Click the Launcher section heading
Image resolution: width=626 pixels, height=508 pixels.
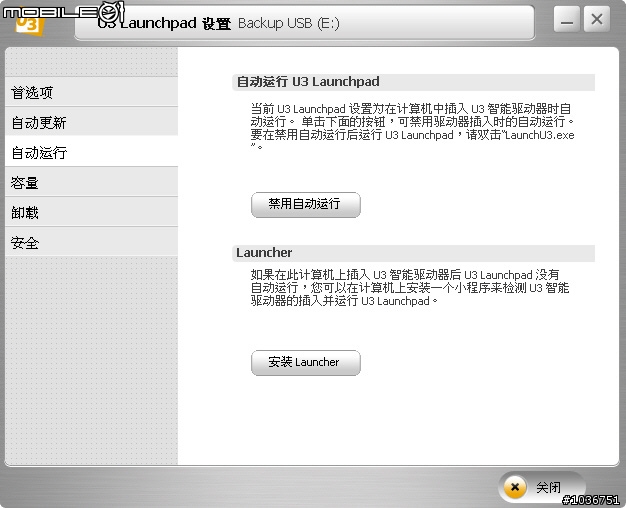tap(264, 253)
